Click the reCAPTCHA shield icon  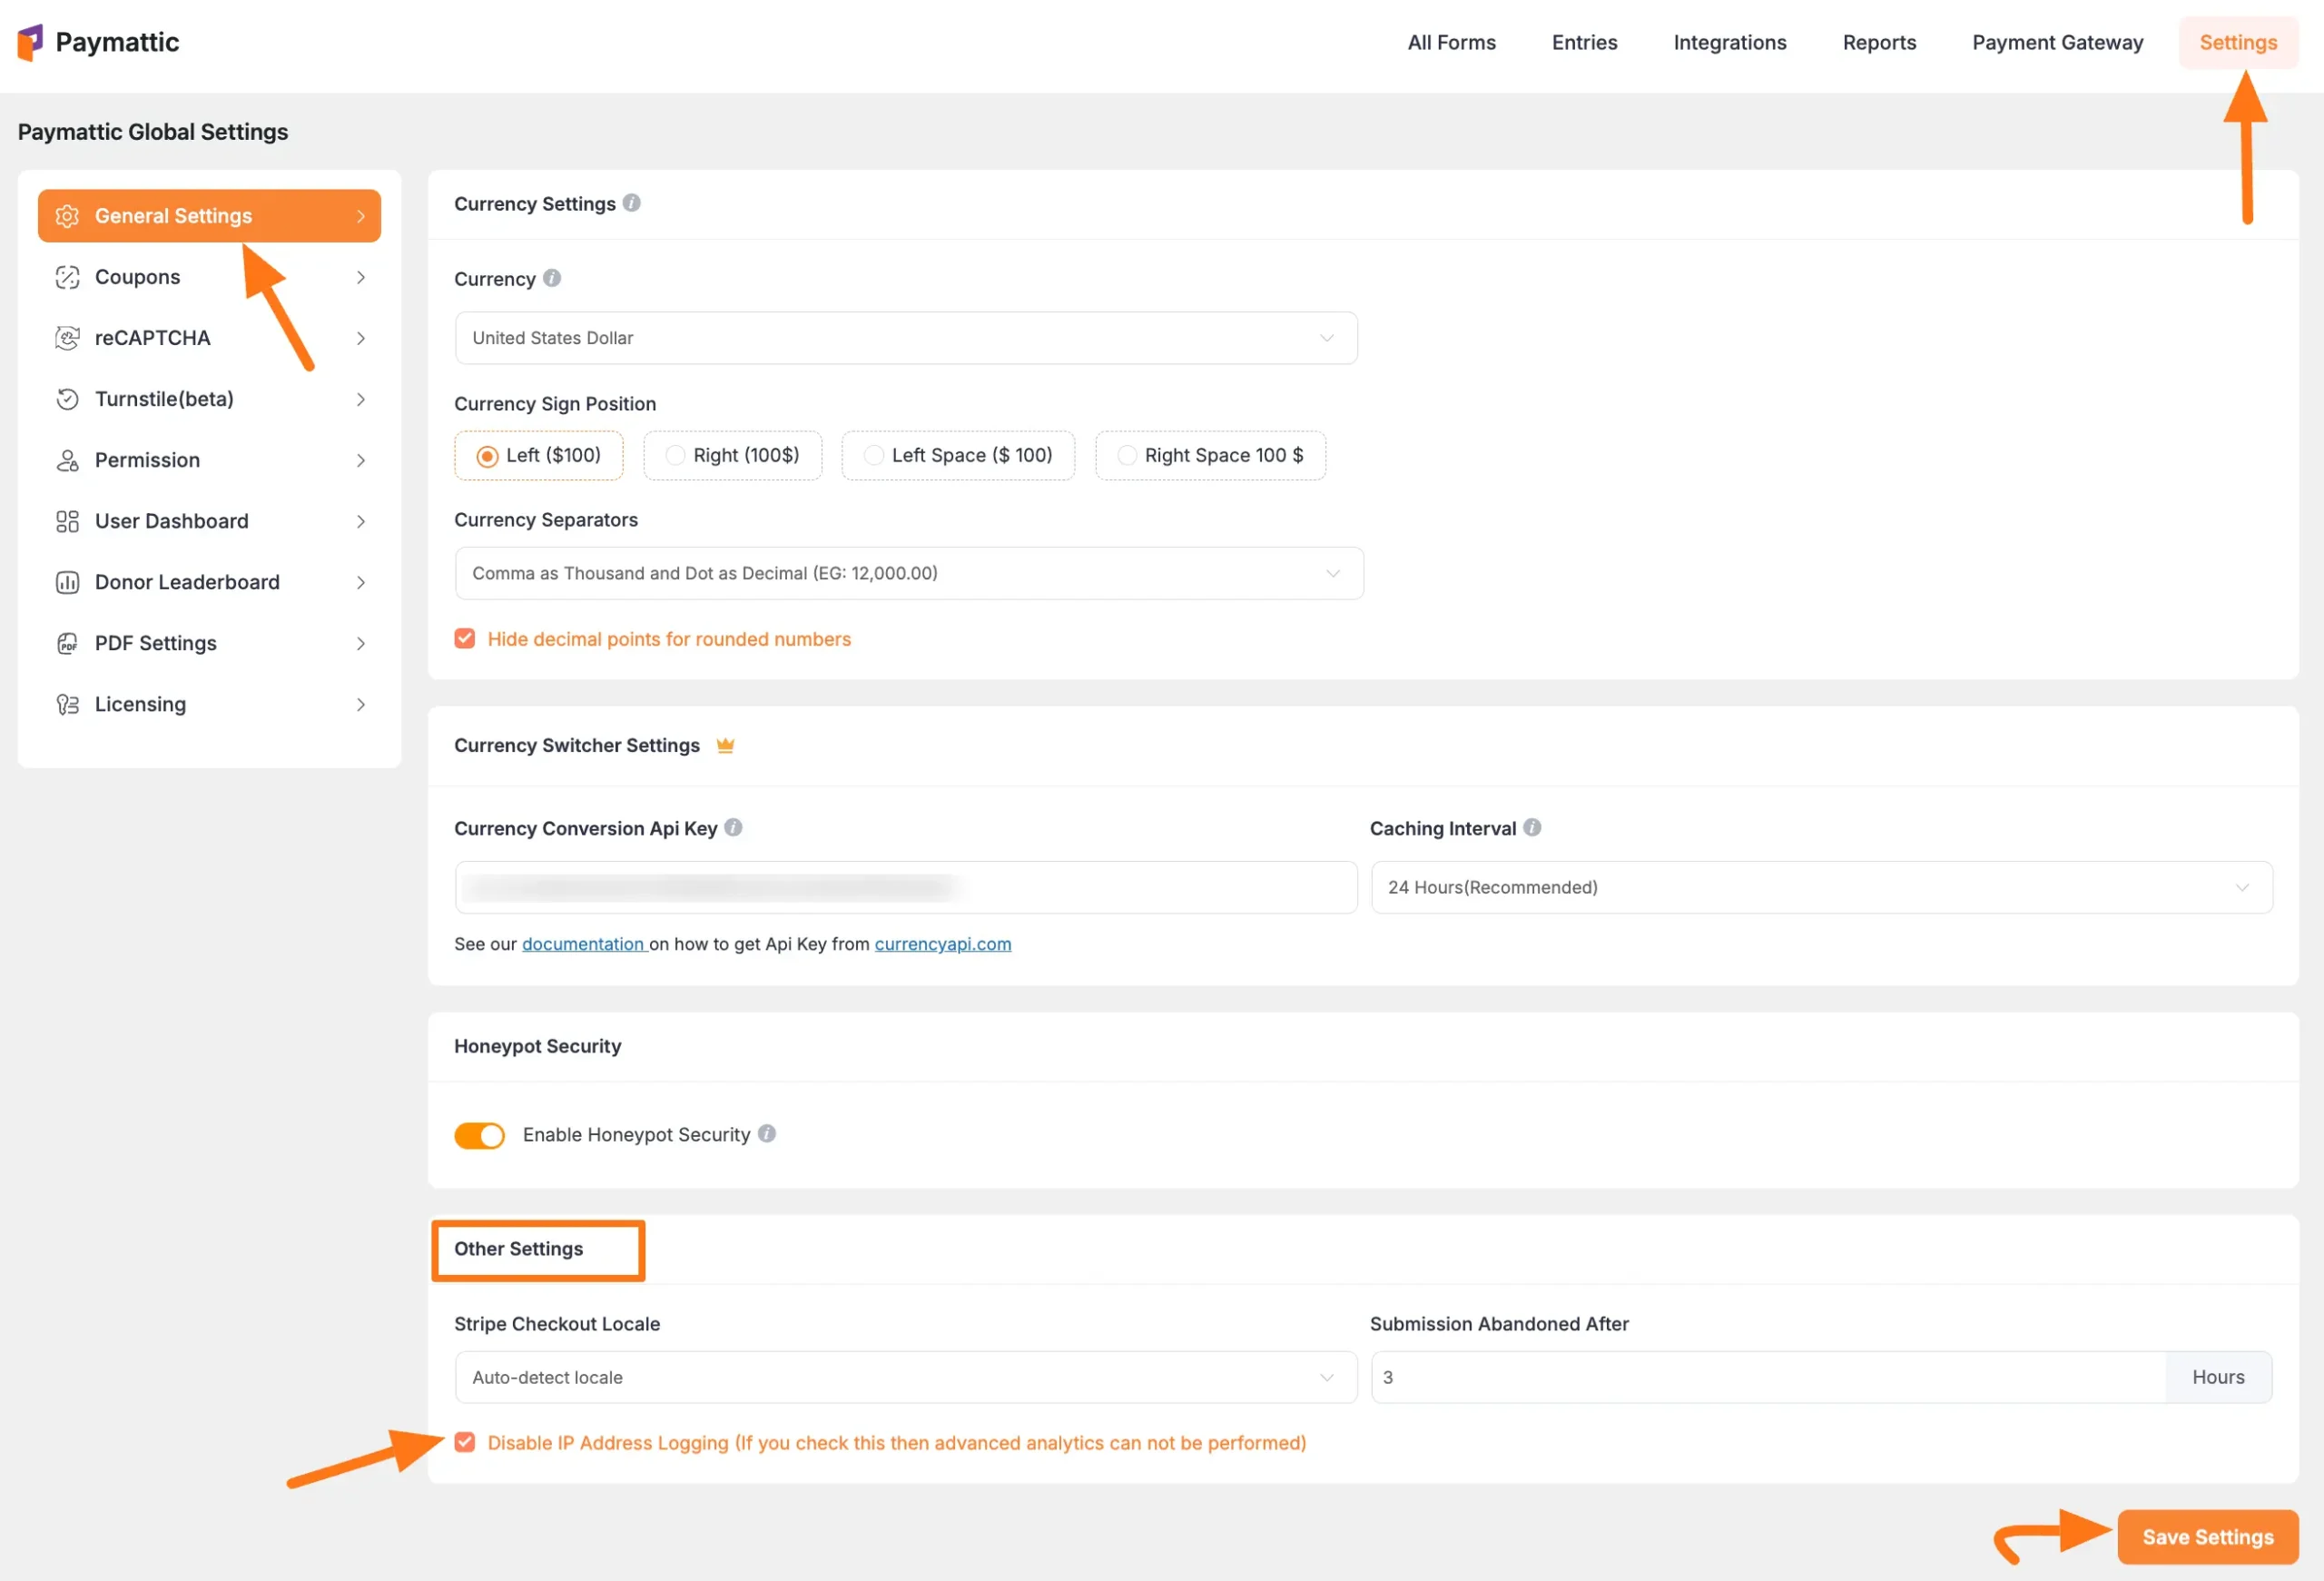[67, 338]
